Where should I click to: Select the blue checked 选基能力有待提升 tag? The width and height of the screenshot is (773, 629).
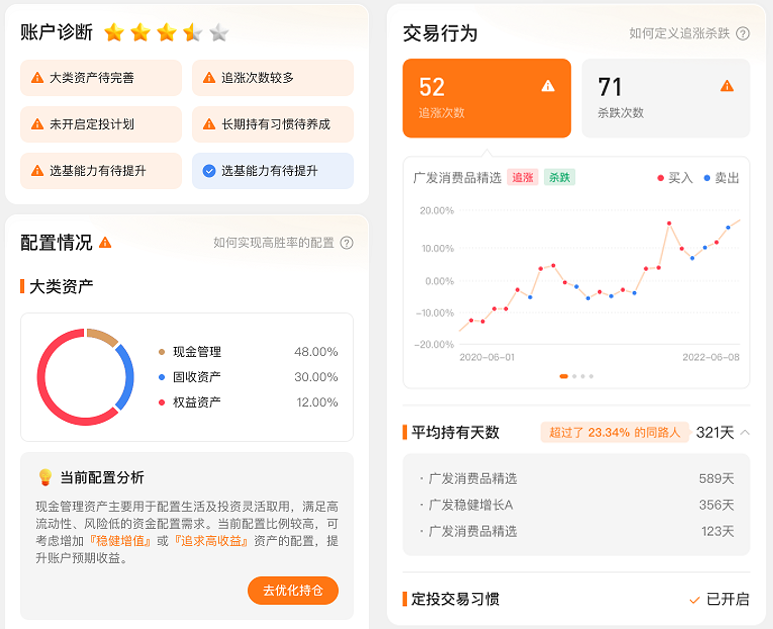tap(272, 171)
